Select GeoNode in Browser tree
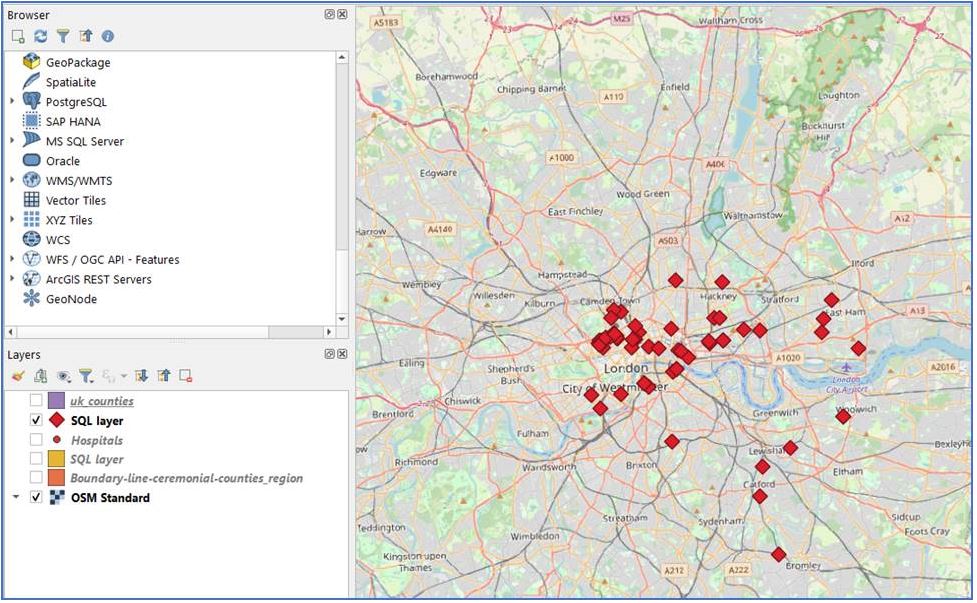Screen dimensions: 977x603 coord(71,299)
